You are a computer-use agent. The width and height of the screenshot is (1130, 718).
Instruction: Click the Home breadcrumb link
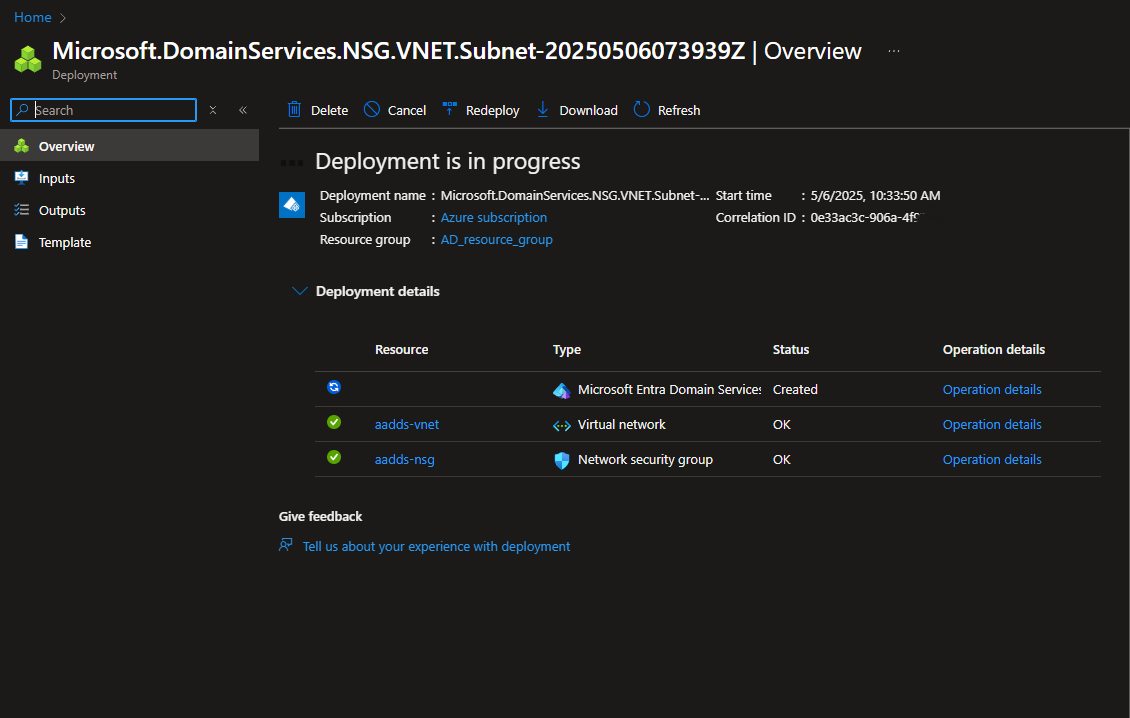[x=33, y=17]
